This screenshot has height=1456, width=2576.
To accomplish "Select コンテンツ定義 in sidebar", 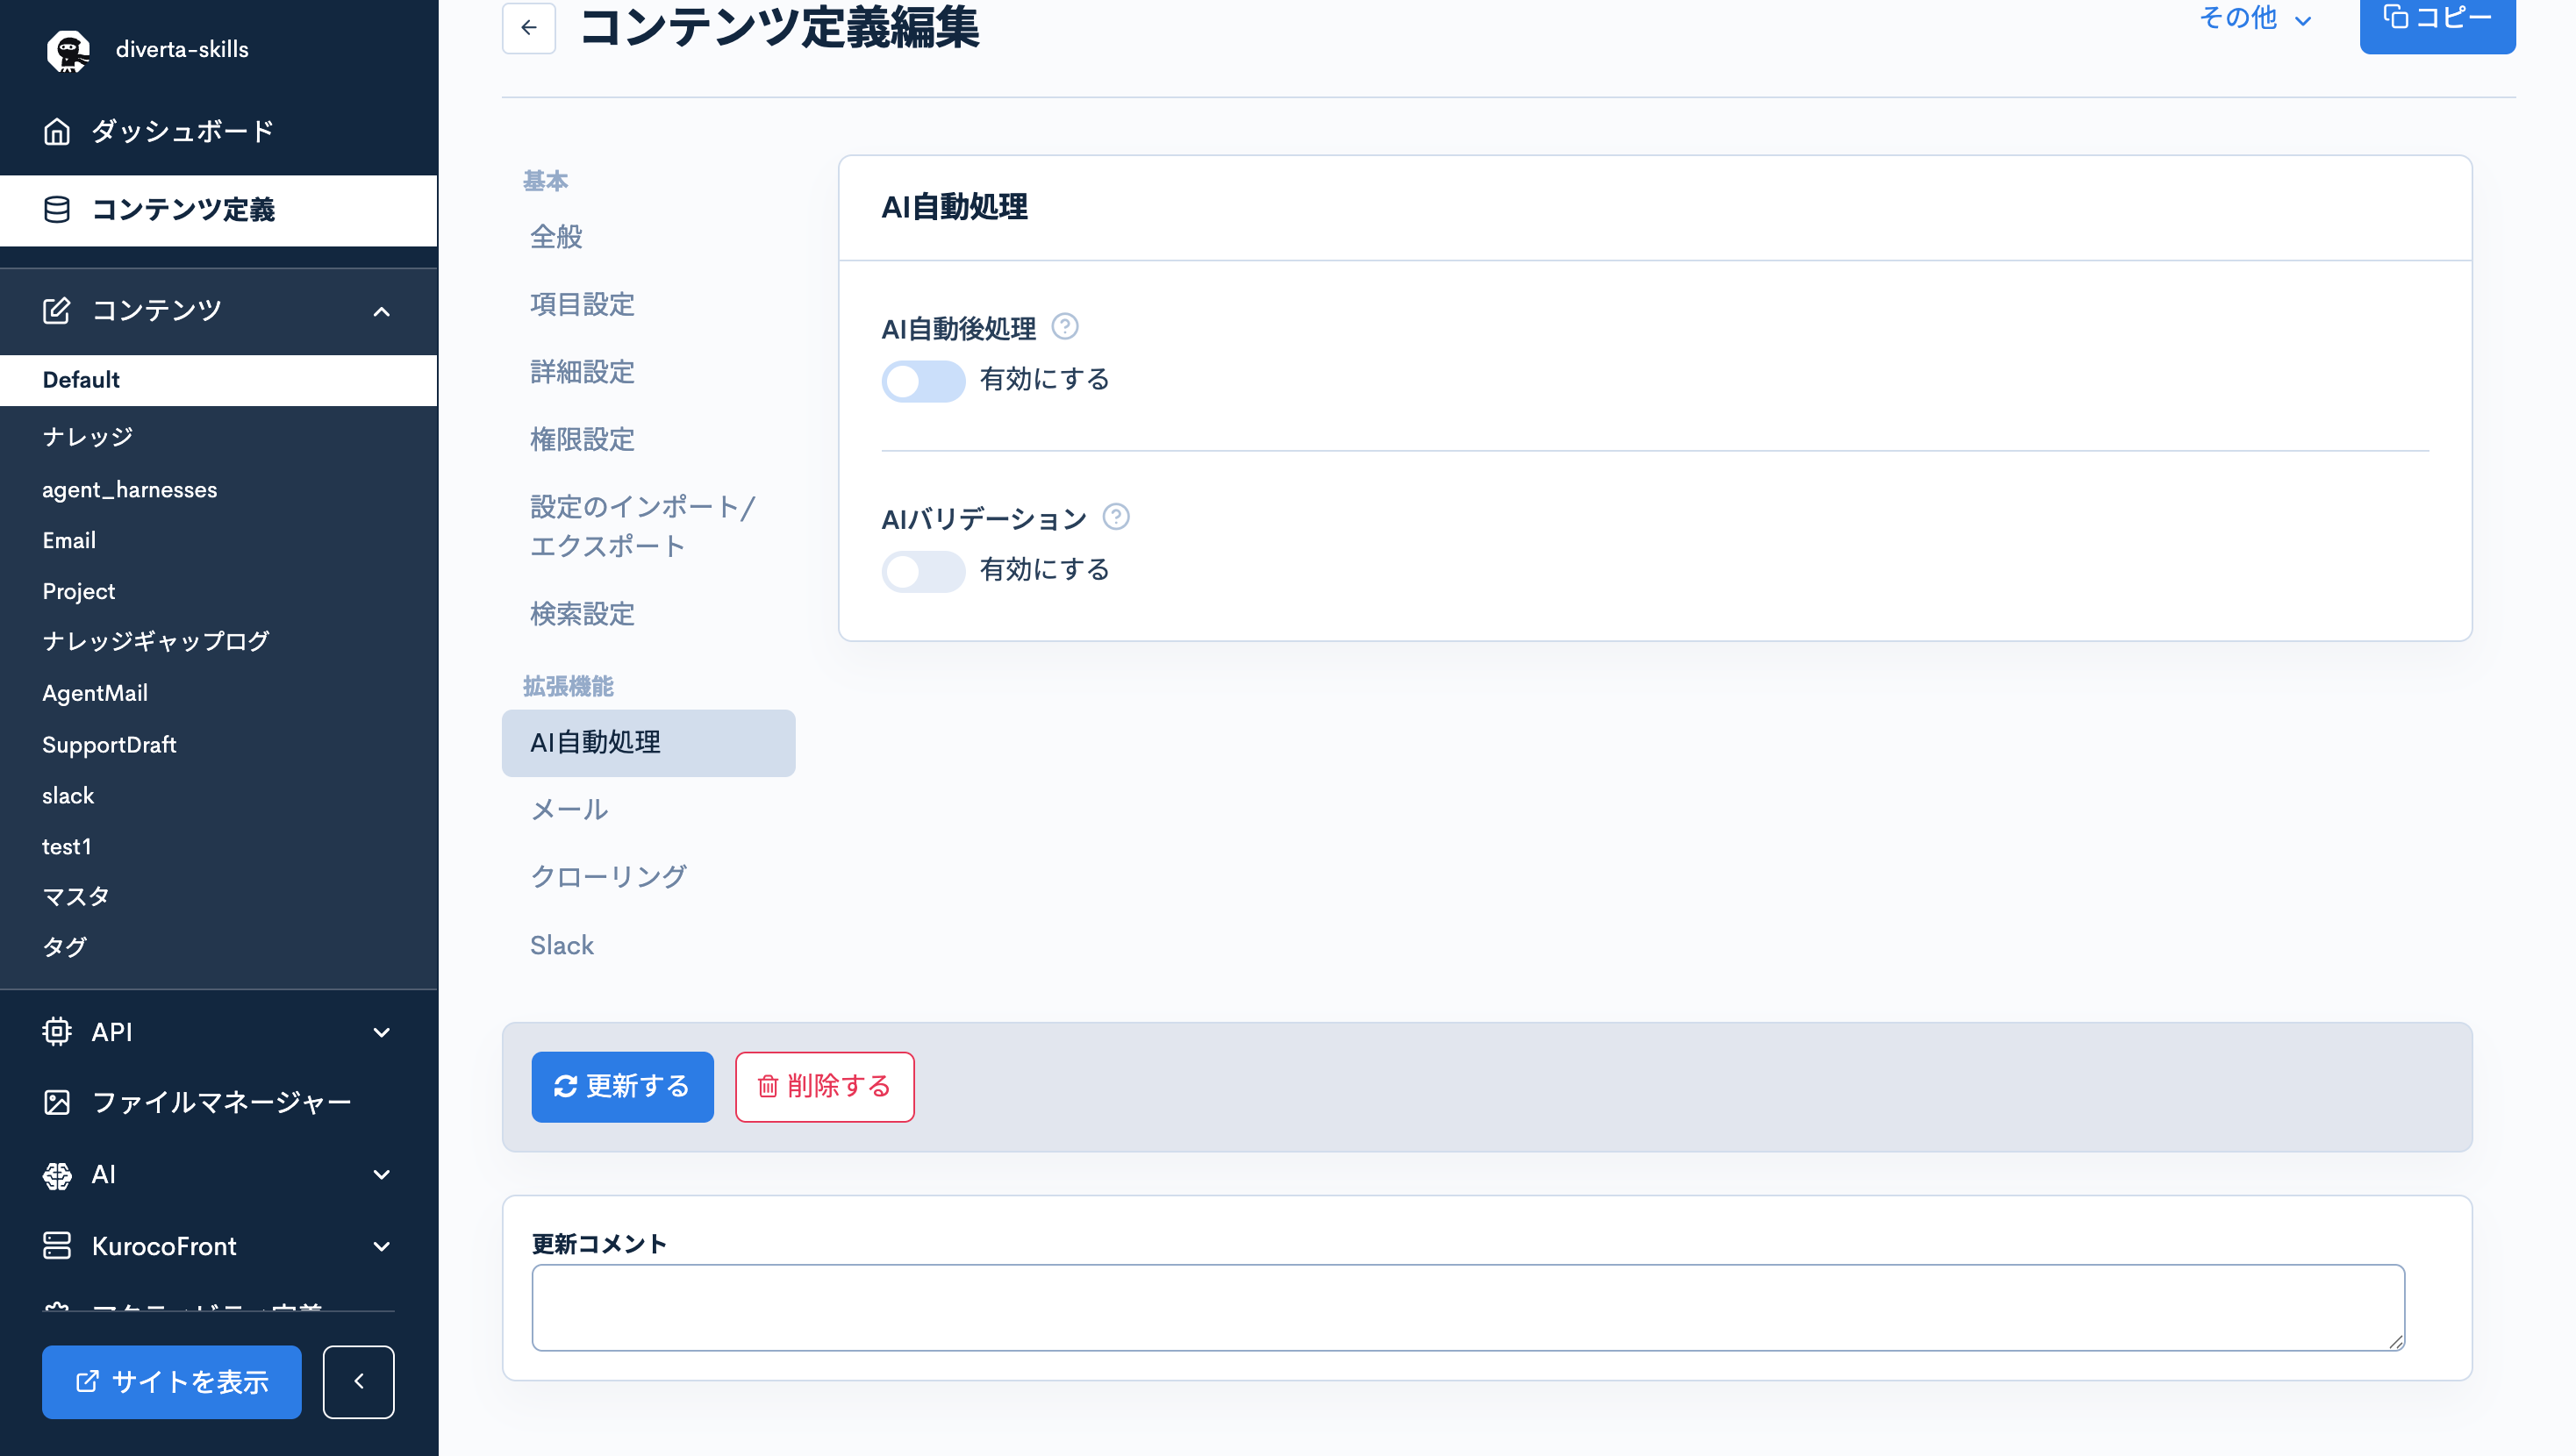I will [x=218, y=210].
